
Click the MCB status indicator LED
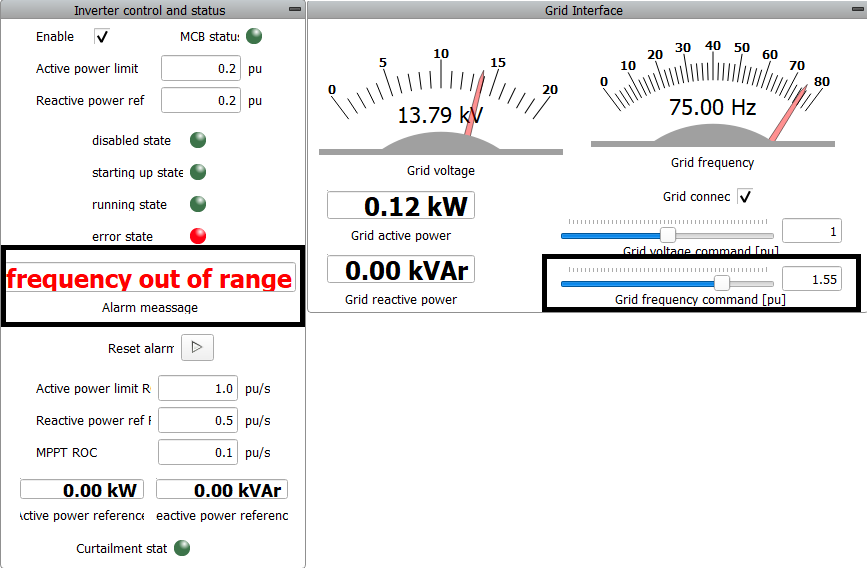pyautogui.click(x=254, y=37)
